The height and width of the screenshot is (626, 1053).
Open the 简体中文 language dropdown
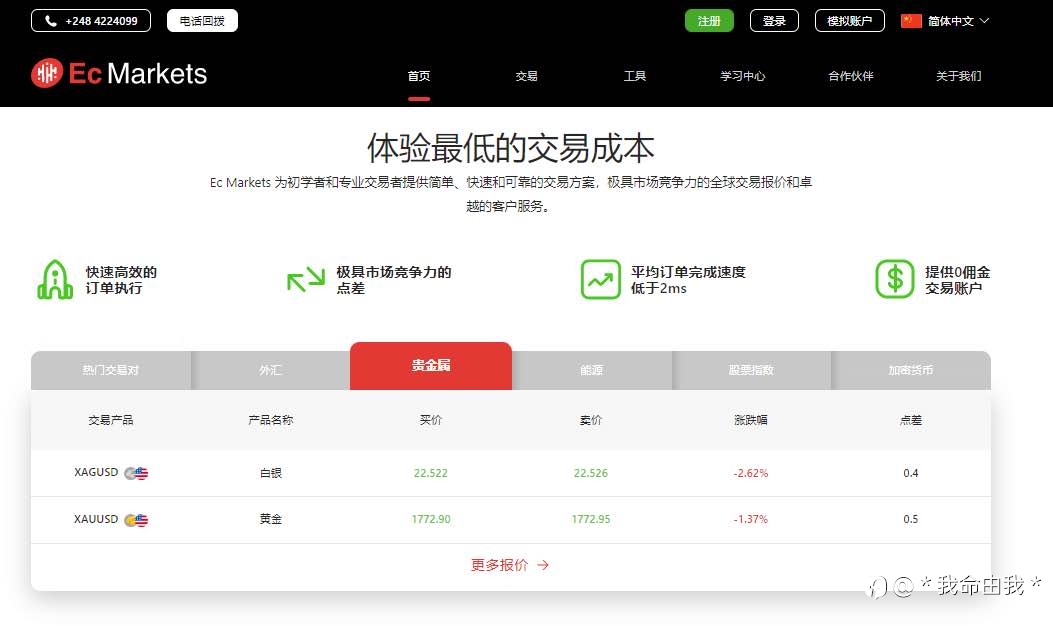pyautogui.click(x=945, y=21)
